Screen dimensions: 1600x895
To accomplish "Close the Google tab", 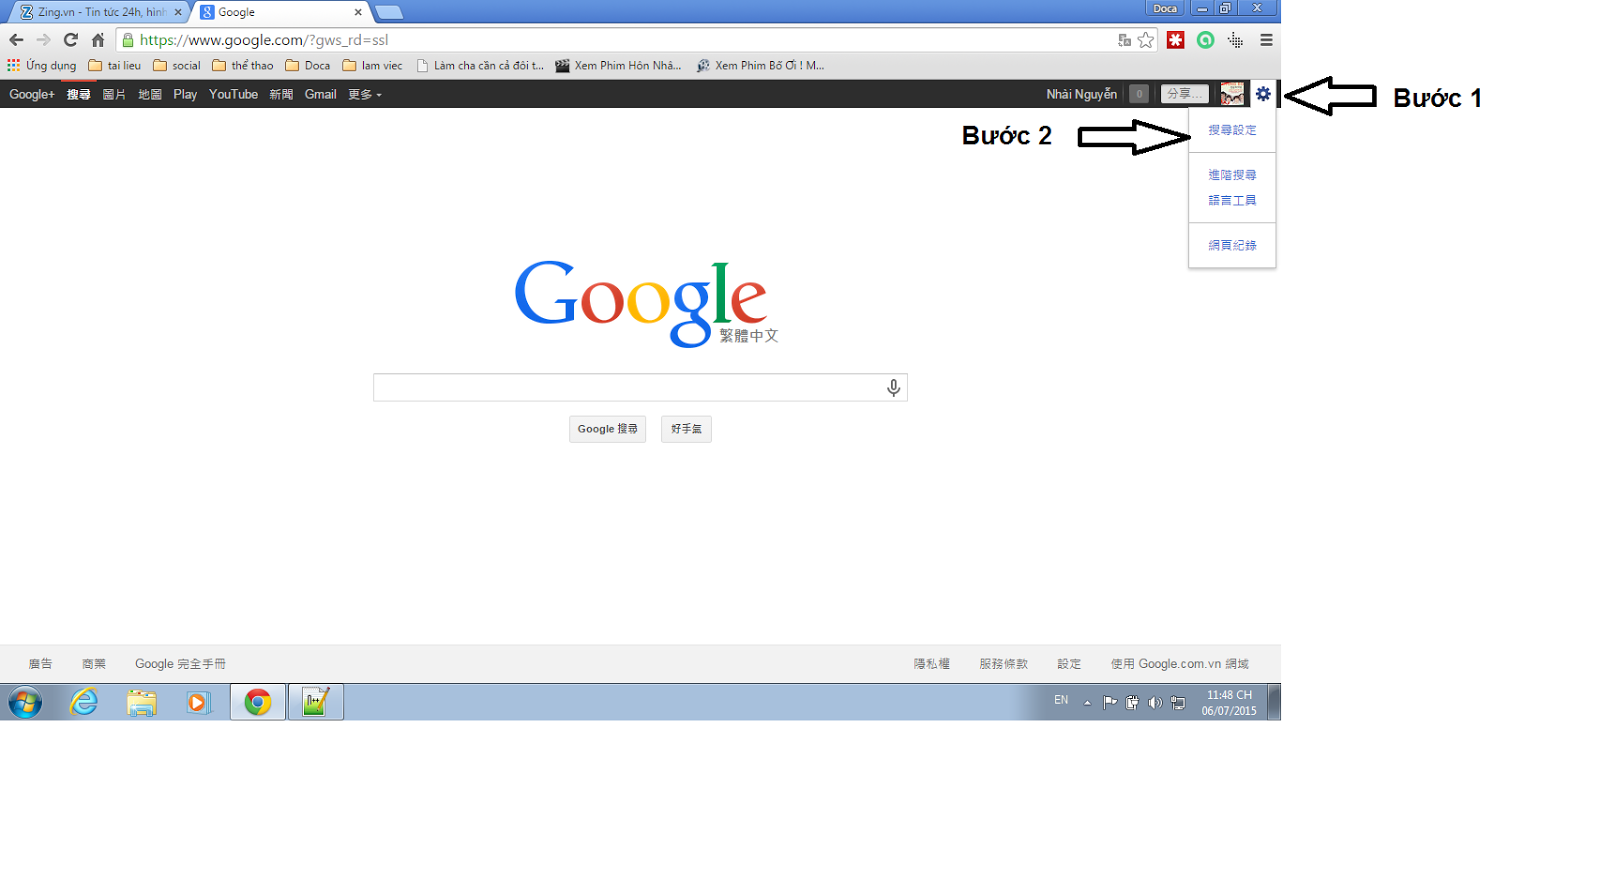I will (x=358, y=12).
